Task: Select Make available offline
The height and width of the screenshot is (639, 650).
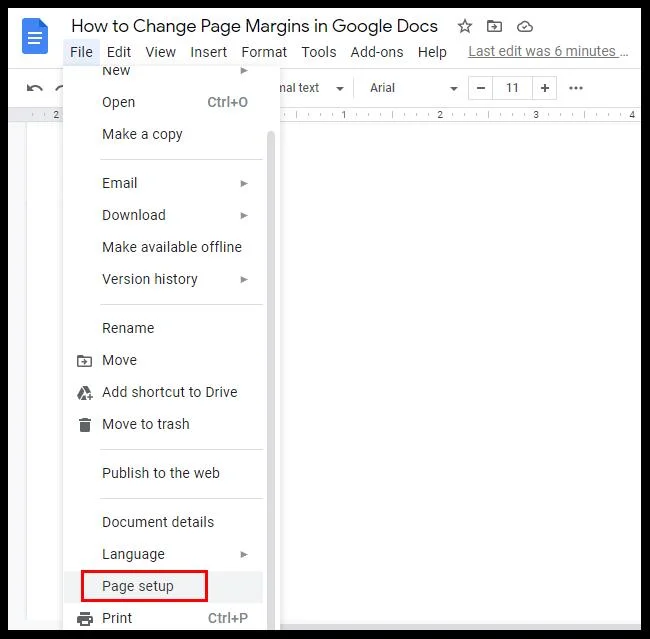Action: coord(165,247)
